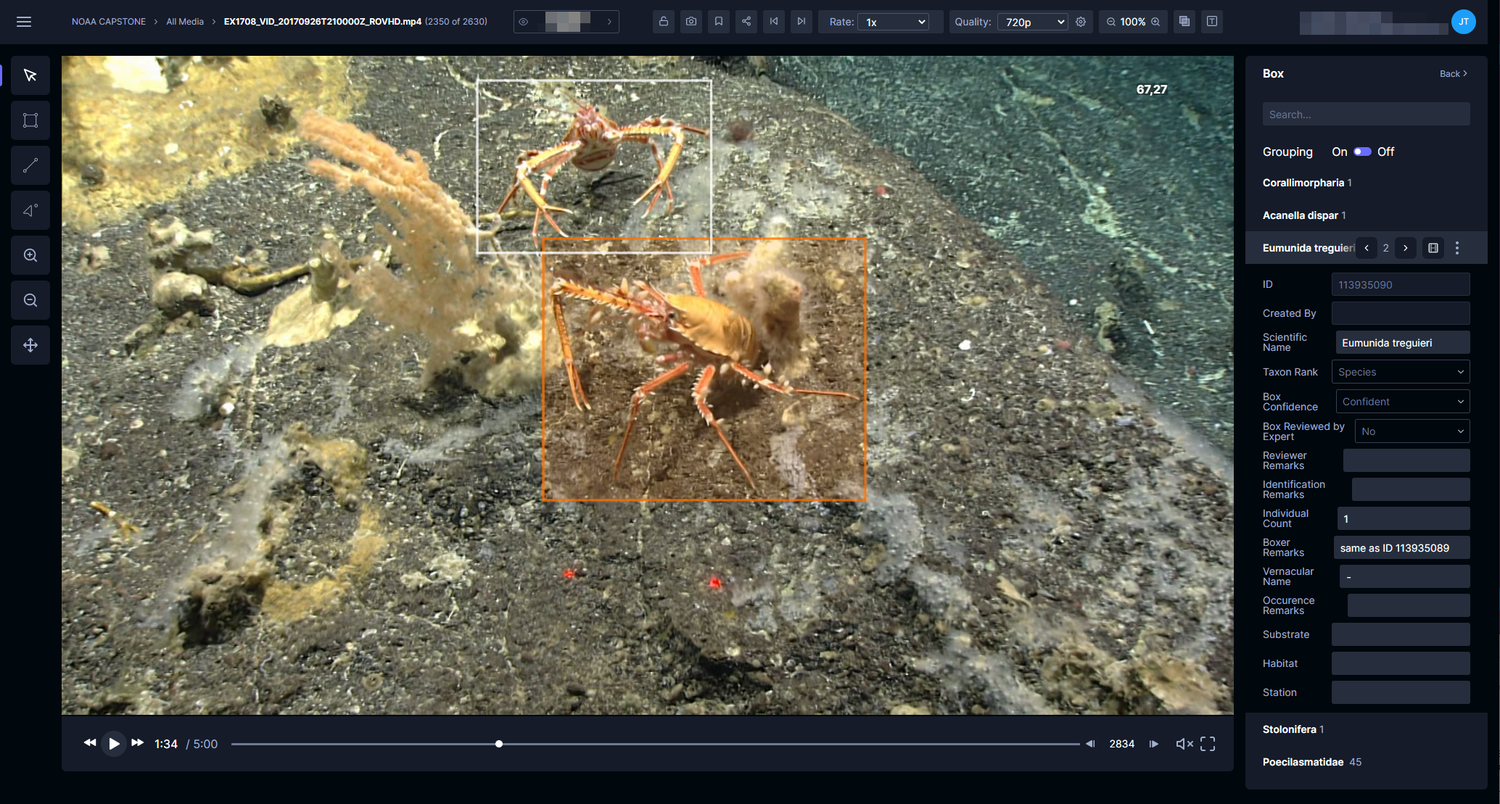Select the Eumunida treguieri group header
Screen dimensions: 1500x804
pos(1308,248)
